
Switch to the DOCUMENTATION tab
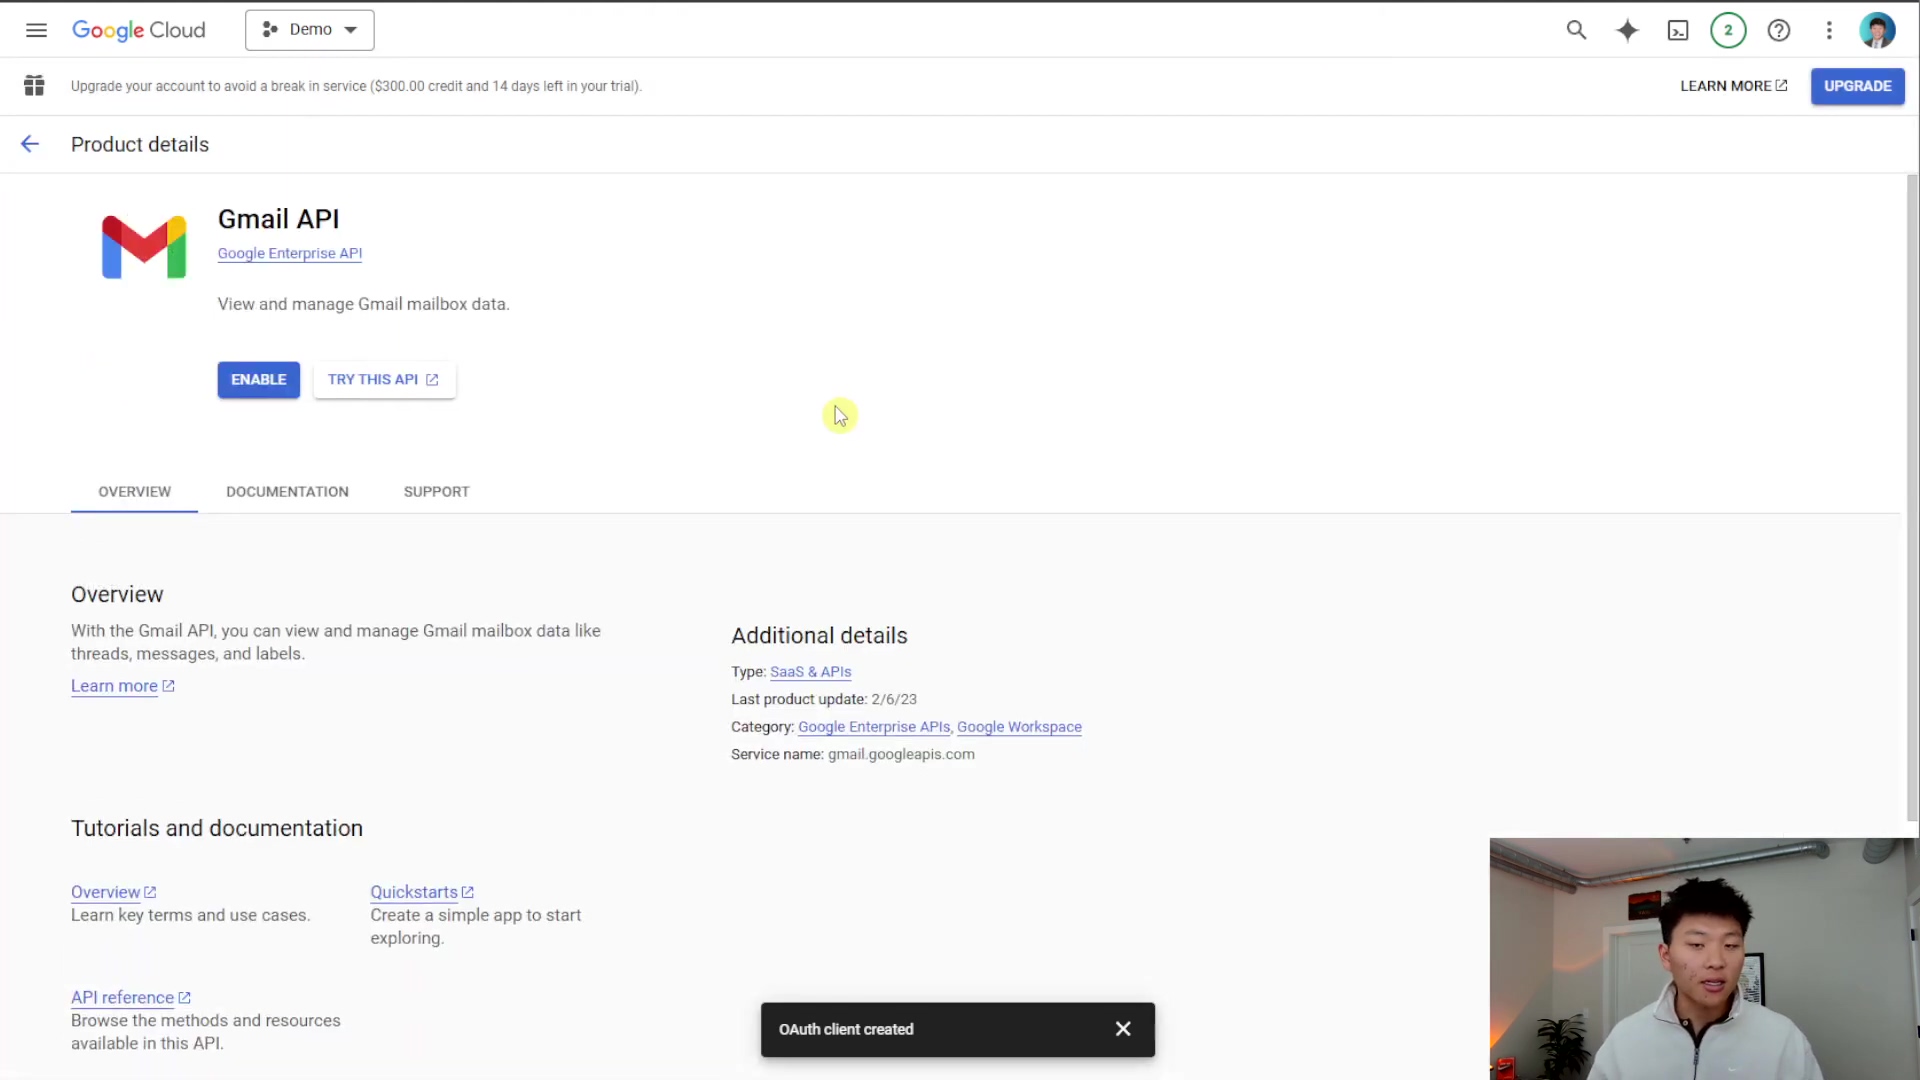[287, 492]
